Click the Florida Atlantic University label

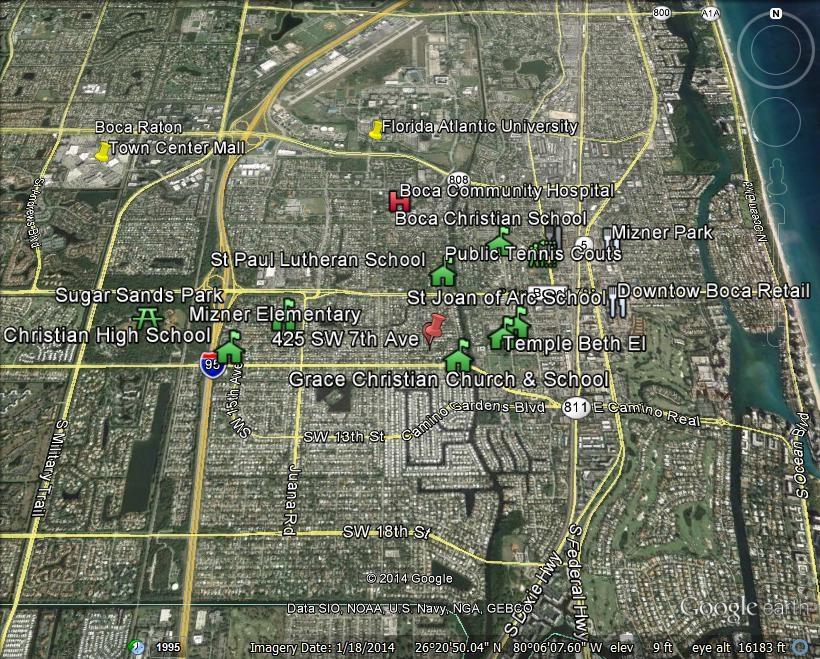[480, 127]
